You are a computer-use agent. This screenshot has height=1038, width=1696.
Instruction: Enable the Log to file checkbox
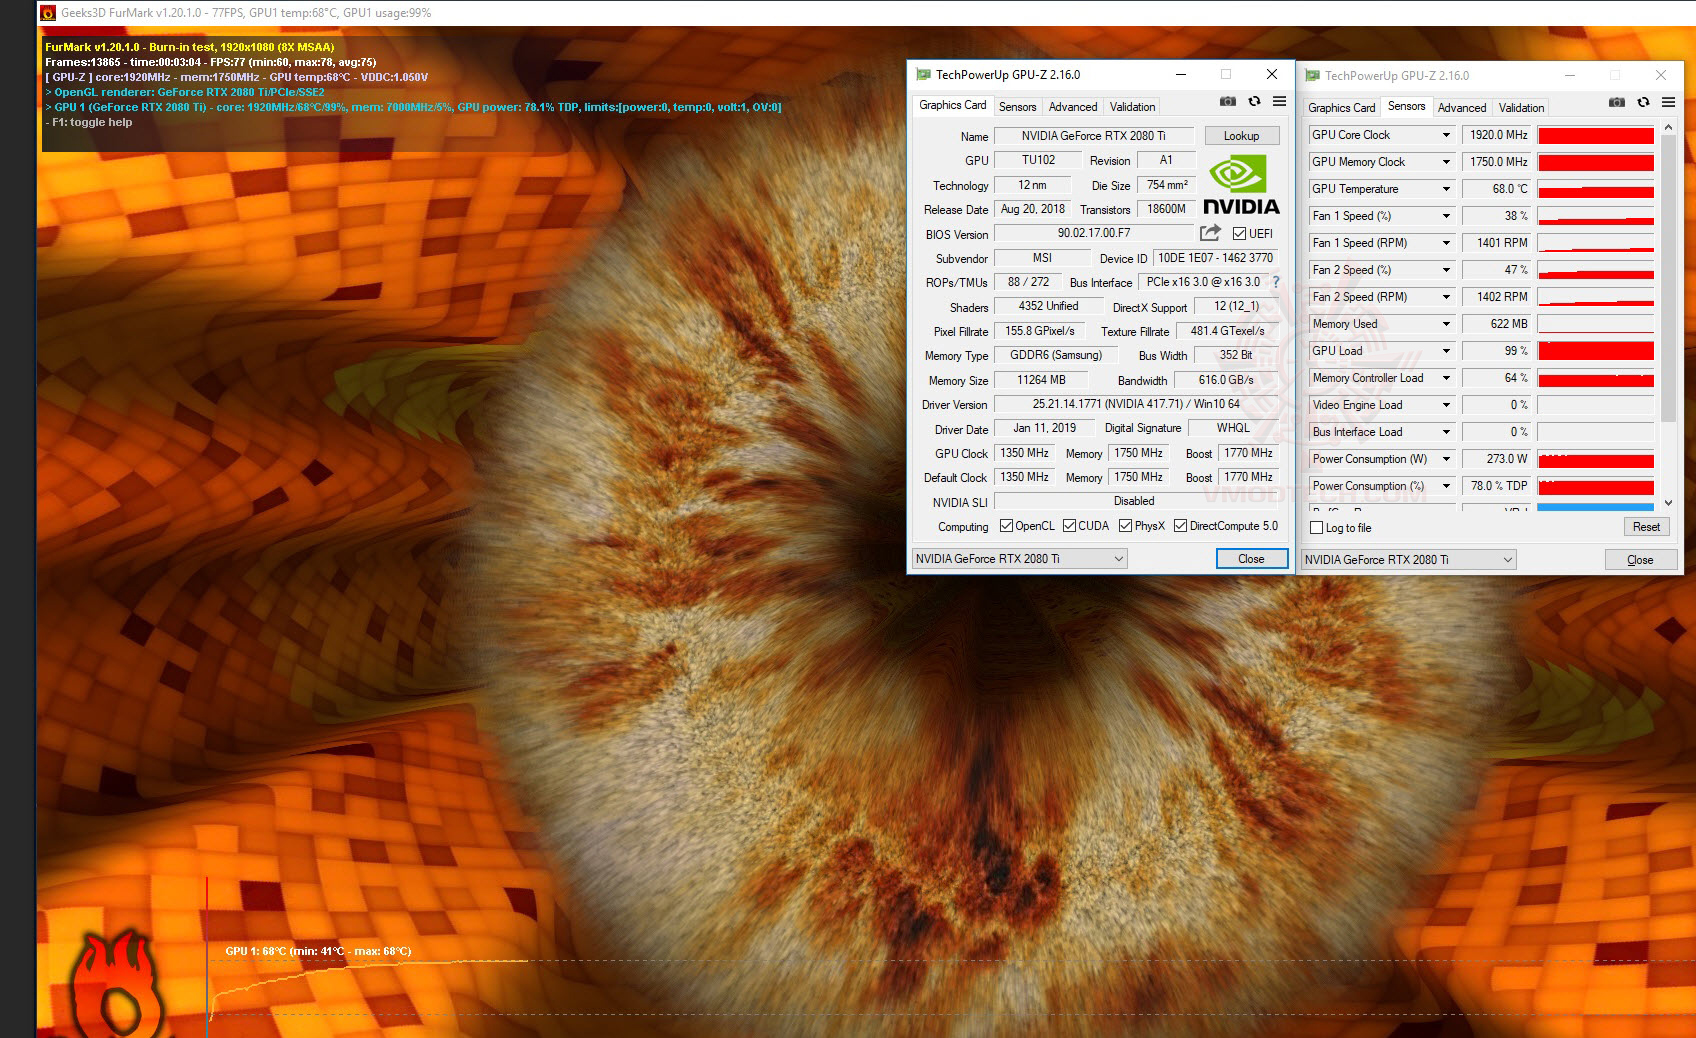click(x=1316, y=528)
